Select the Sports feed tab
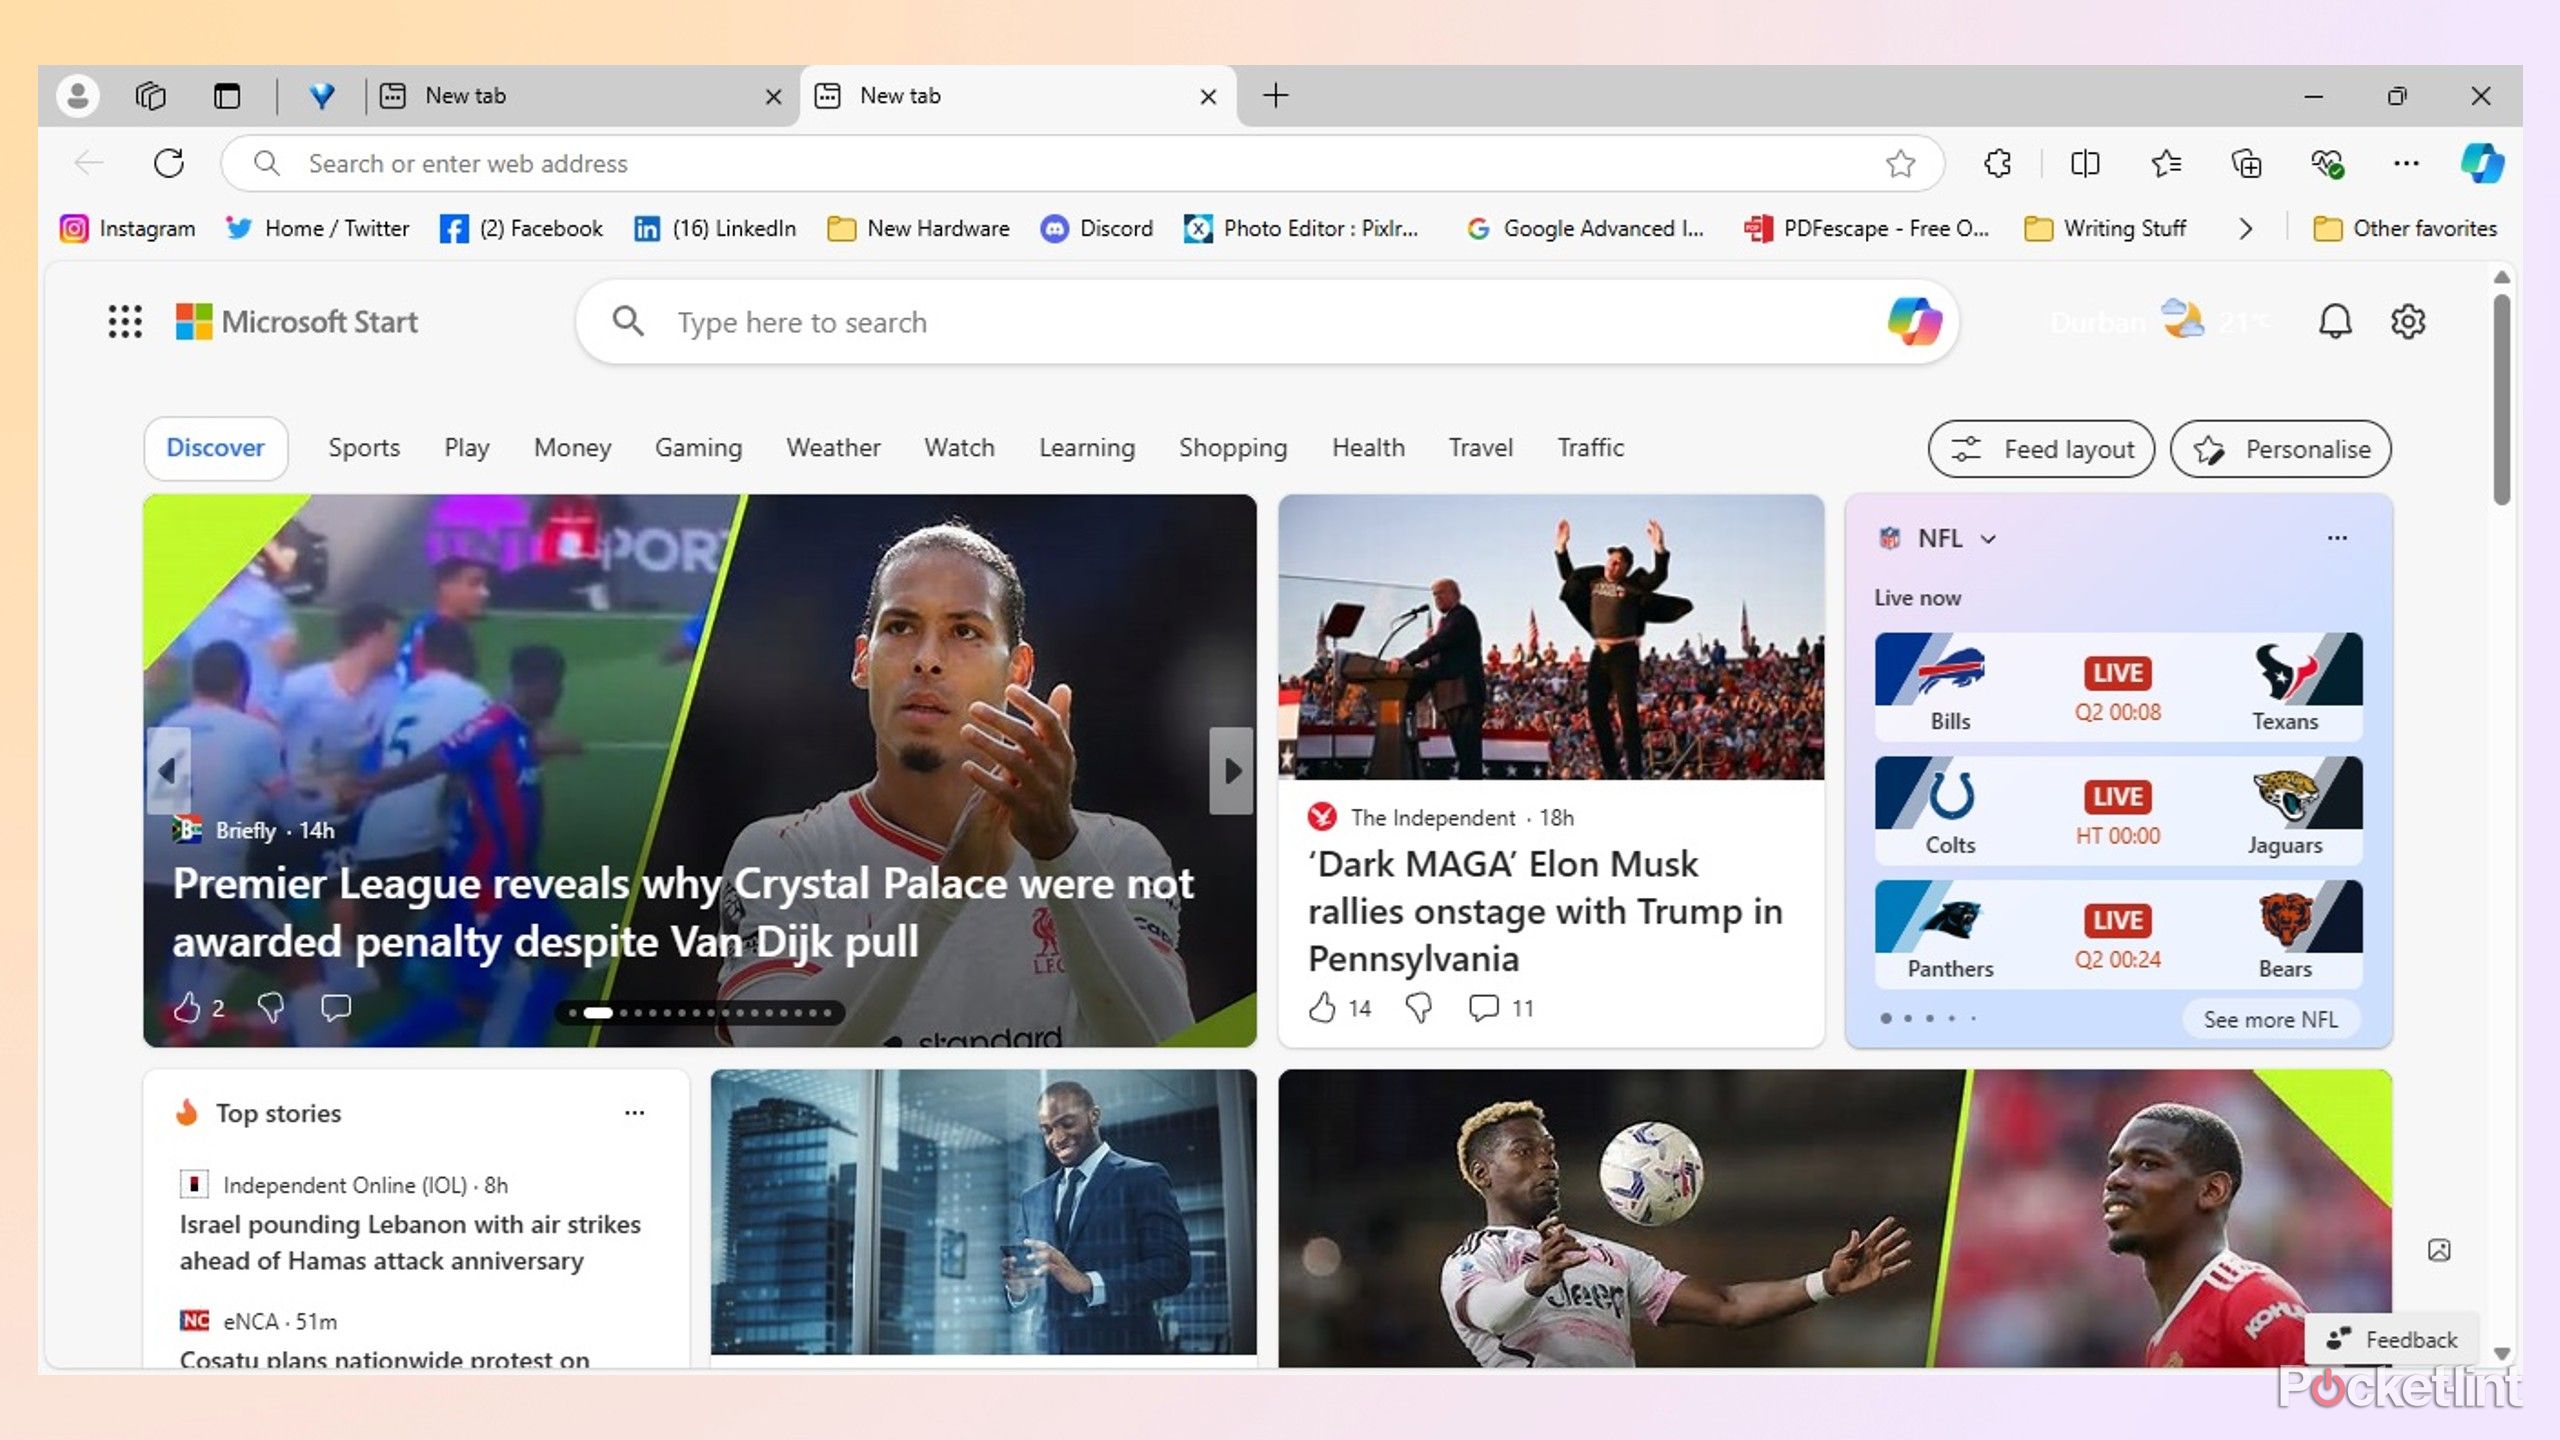The height and width of the screenshot is (1440, 2560). 364,448
